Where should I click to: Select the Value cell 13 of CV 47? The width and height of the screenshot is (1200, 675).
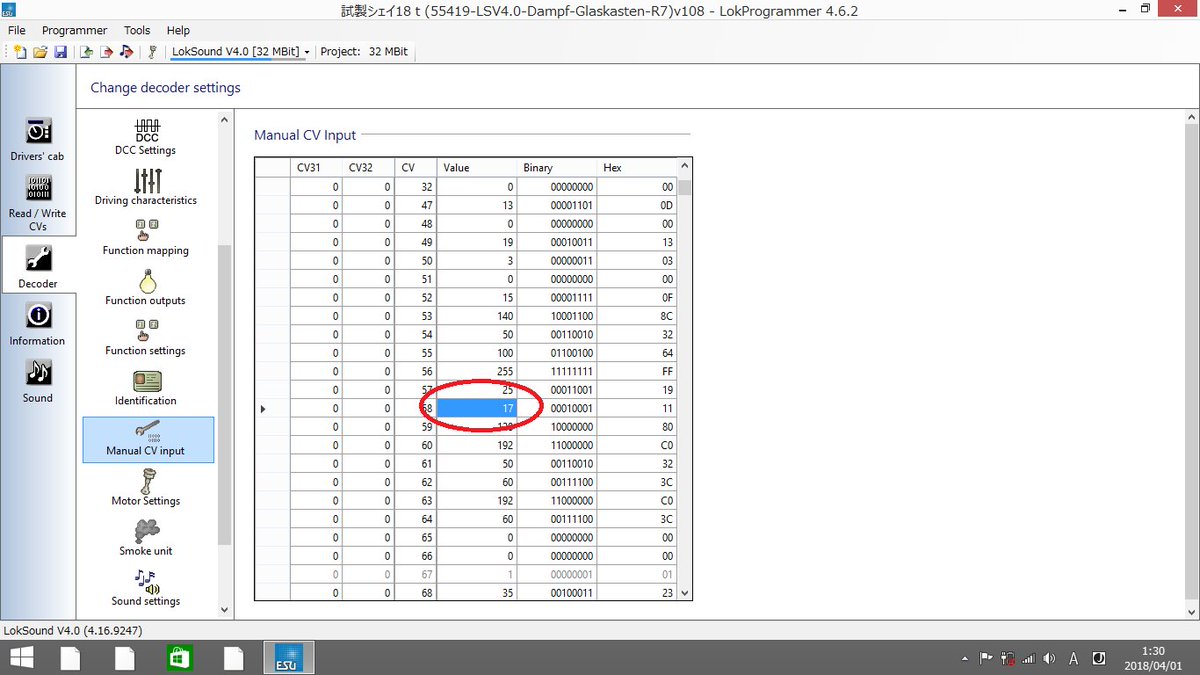coord(477,205)
